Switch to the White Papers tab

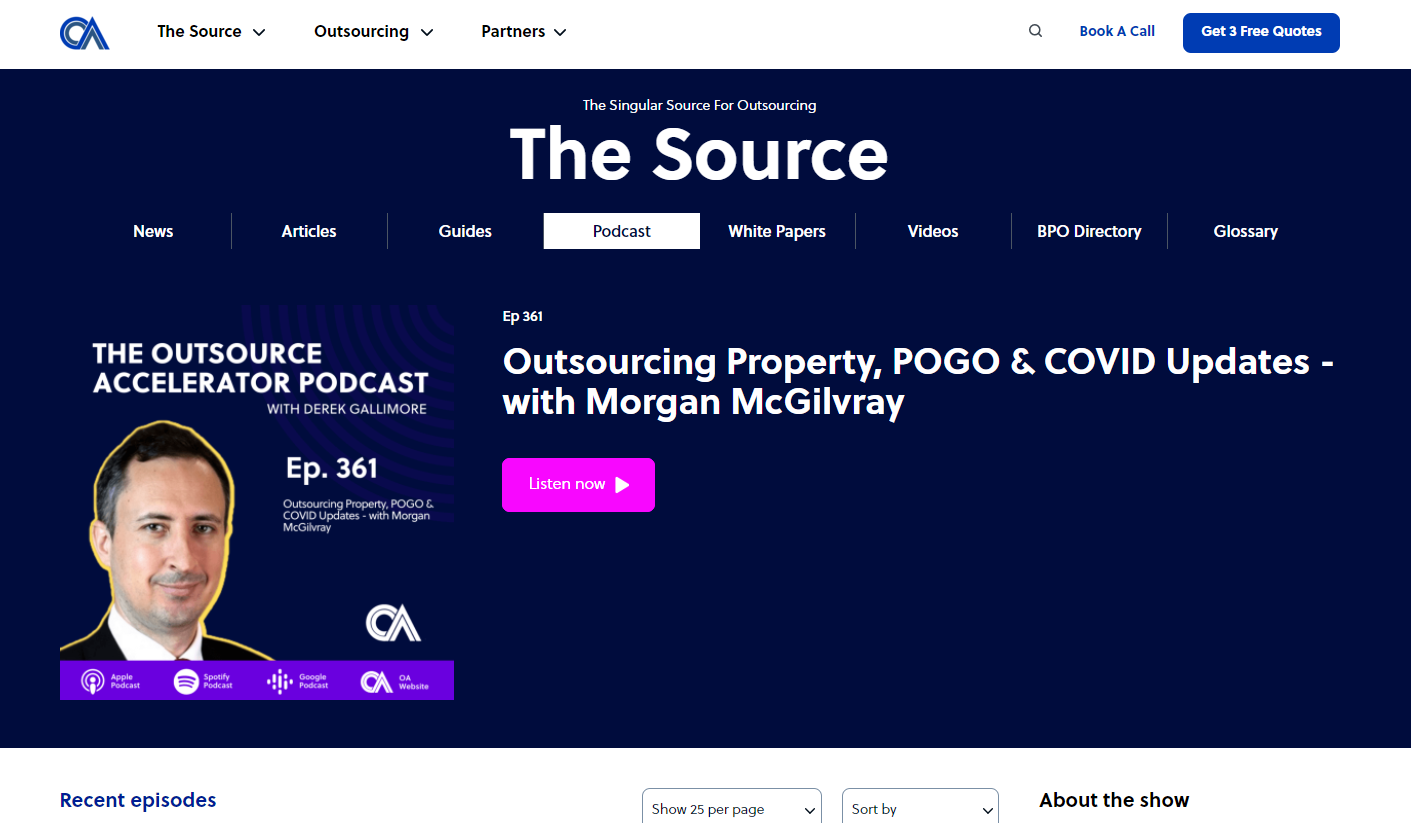777,231
